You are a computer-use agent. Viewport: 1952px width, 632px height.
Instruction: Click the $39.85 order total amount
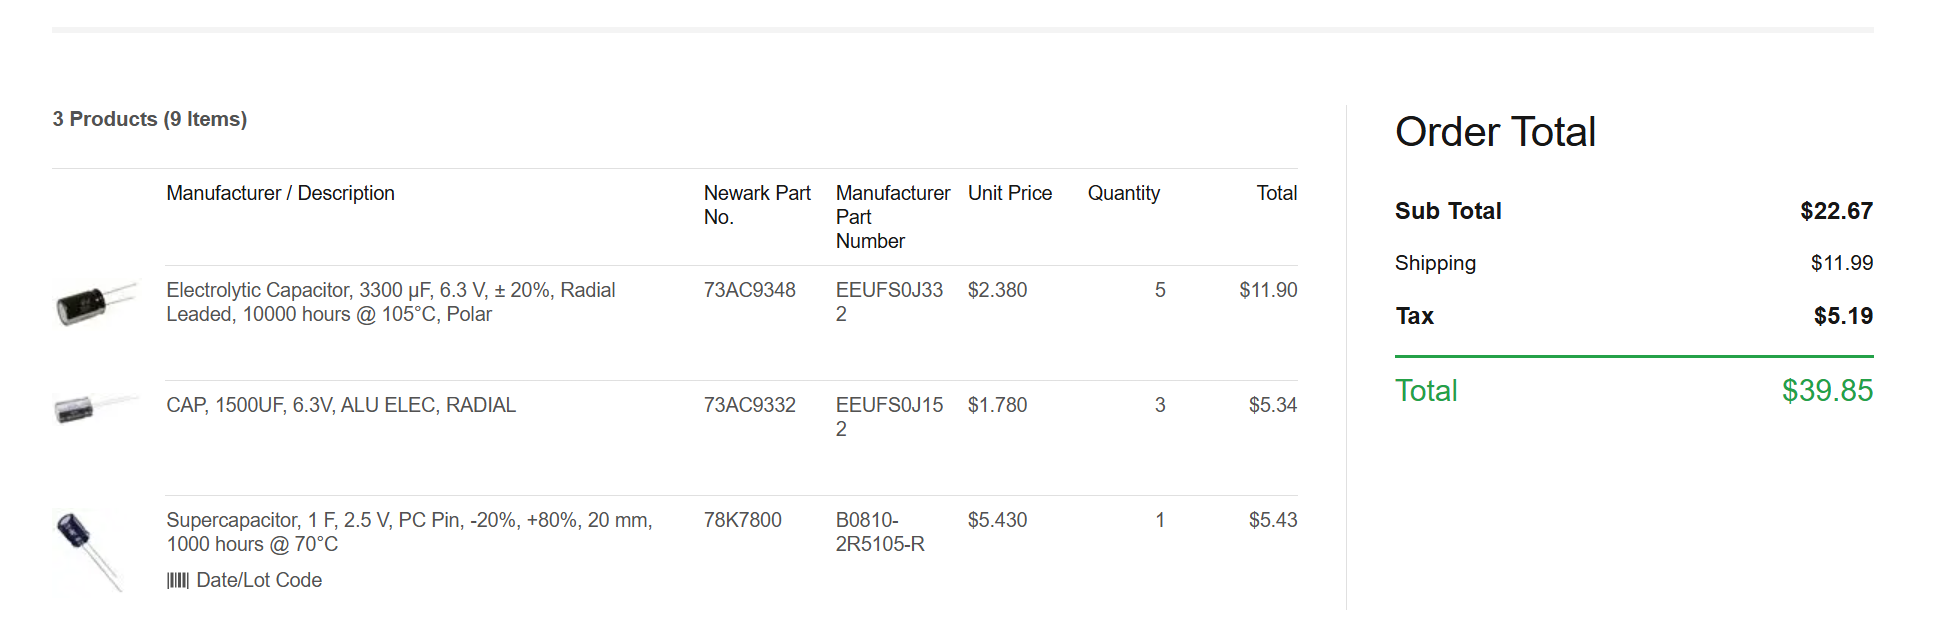[x=1827, y=390]
